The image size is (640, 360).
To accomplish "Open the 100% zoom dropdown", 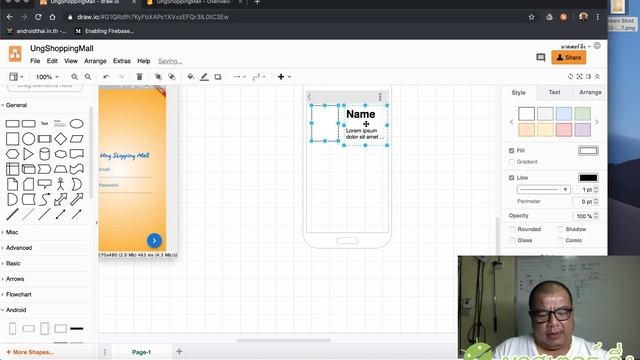I will click(47, 77).
